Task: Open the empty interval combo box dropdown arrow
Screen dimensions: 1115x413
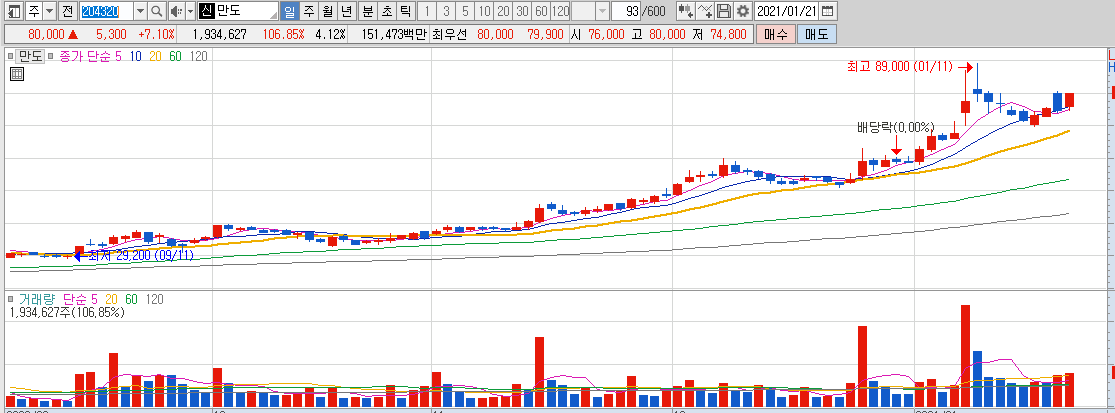Action: tap(602, 11)
